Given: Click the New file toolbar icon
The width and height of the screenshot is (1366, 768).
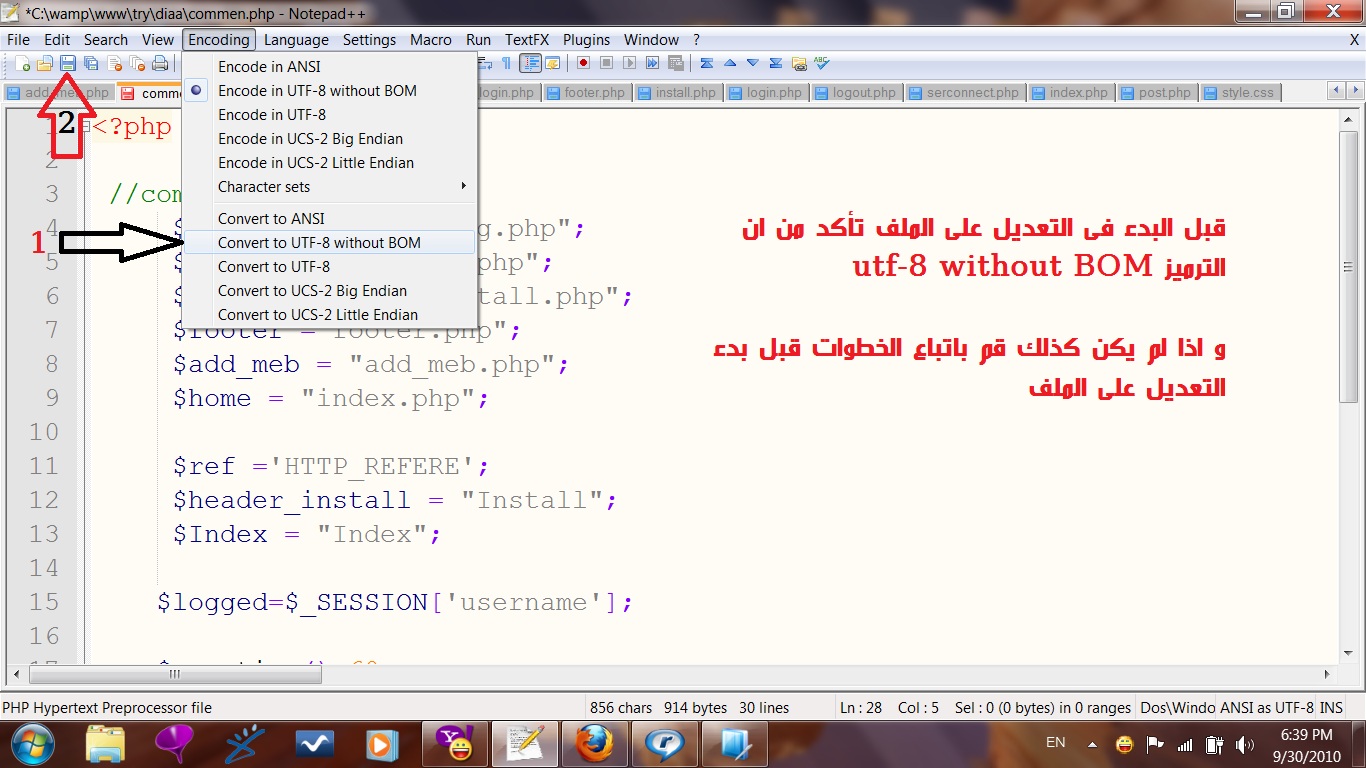Looking at the screenshot, I should click(x=22, y=64).
